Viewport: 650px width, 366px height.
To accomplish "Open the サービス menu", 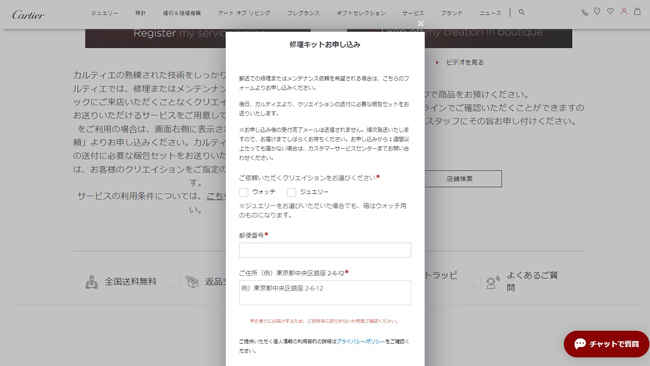I will [413, 13].
